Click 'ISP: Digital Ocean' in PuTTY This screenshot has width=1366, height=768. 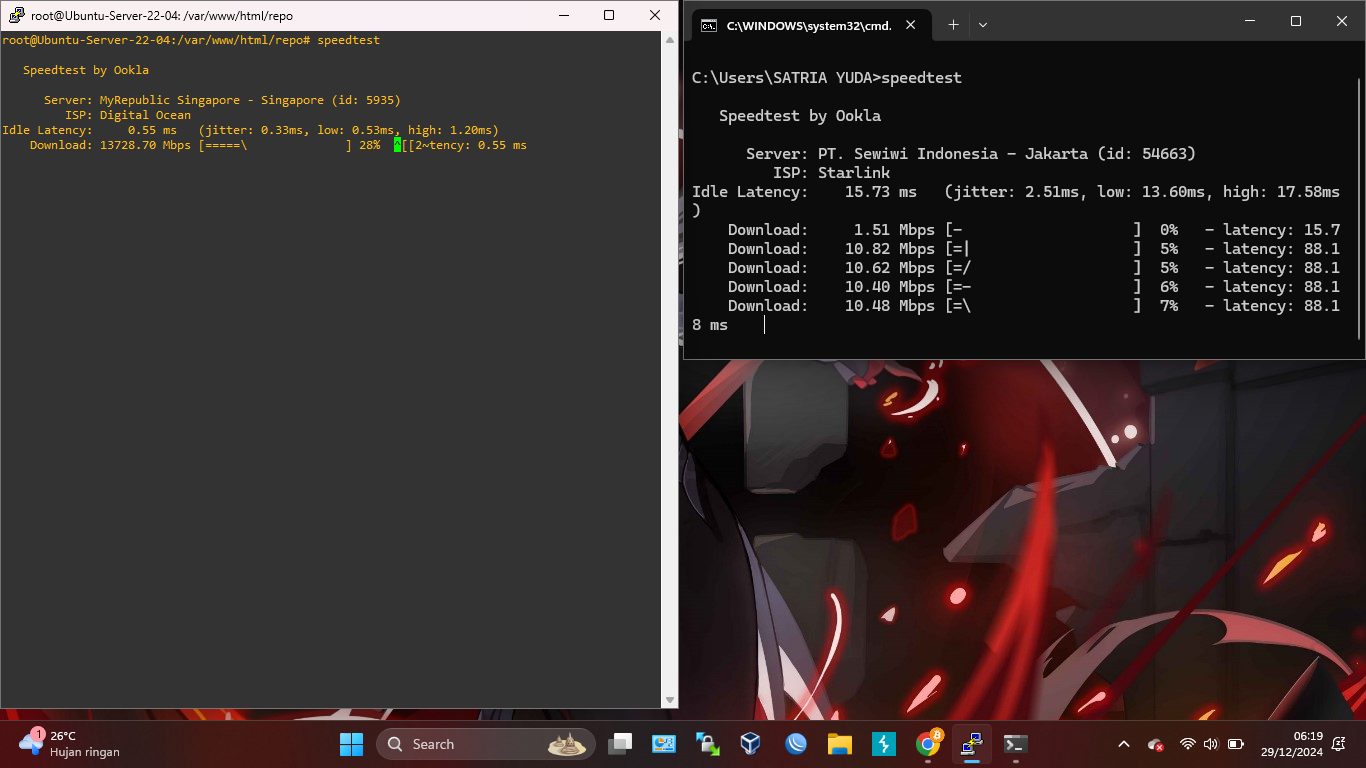click(128, 115)
